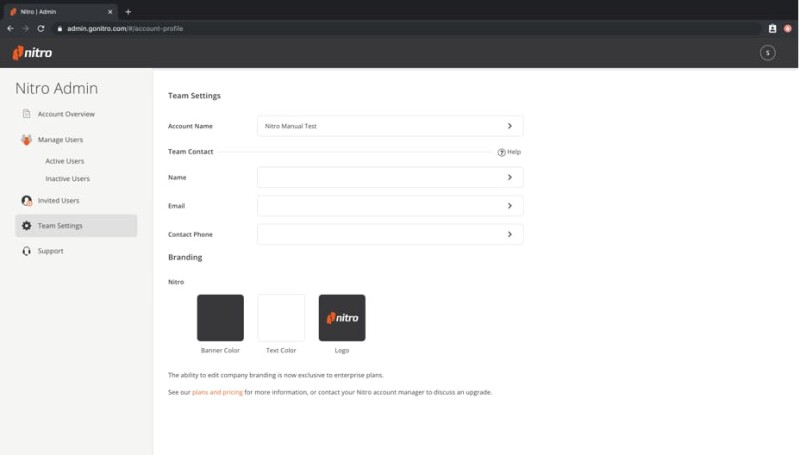The image size is (800, 455).
Task: Close the Nitro | Admin tab
Action: point(110,11)
